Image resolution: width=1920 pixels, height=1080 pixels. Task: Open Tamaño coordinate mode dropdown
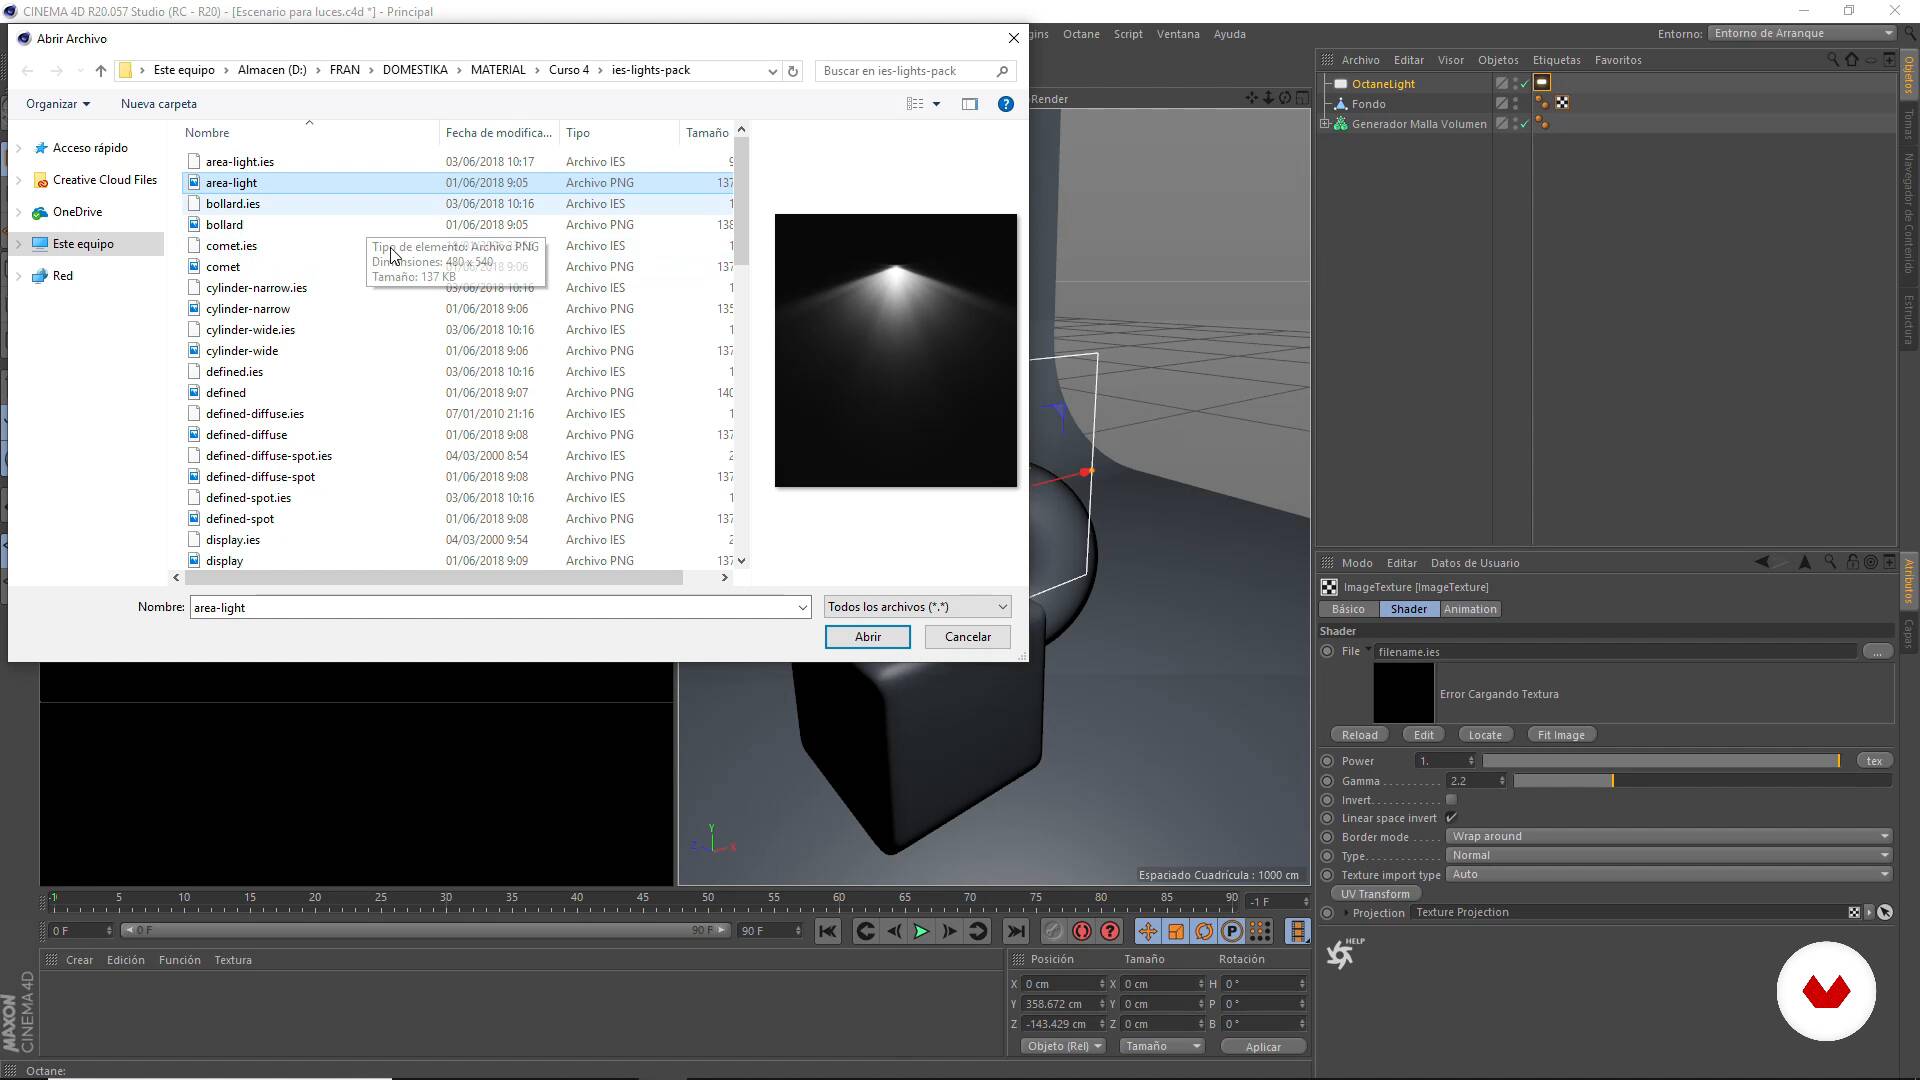[x=1162, y=1046]
